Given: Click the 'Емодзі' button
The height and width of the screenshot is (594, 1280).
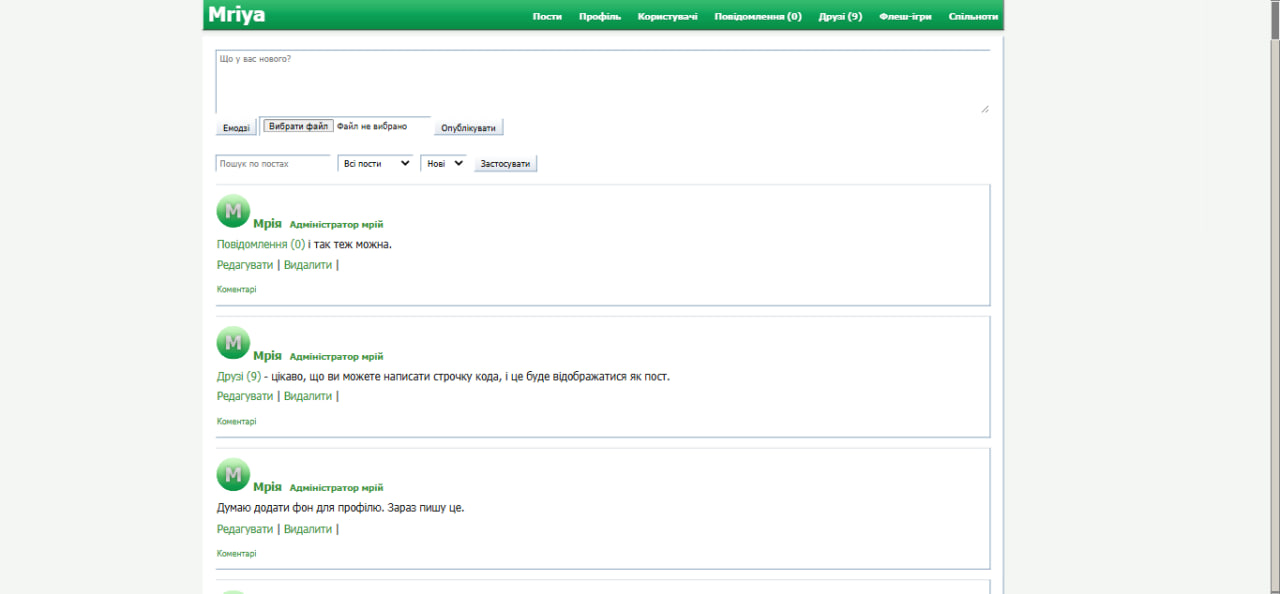Looking at the screenshot, I should coord(236,128).
